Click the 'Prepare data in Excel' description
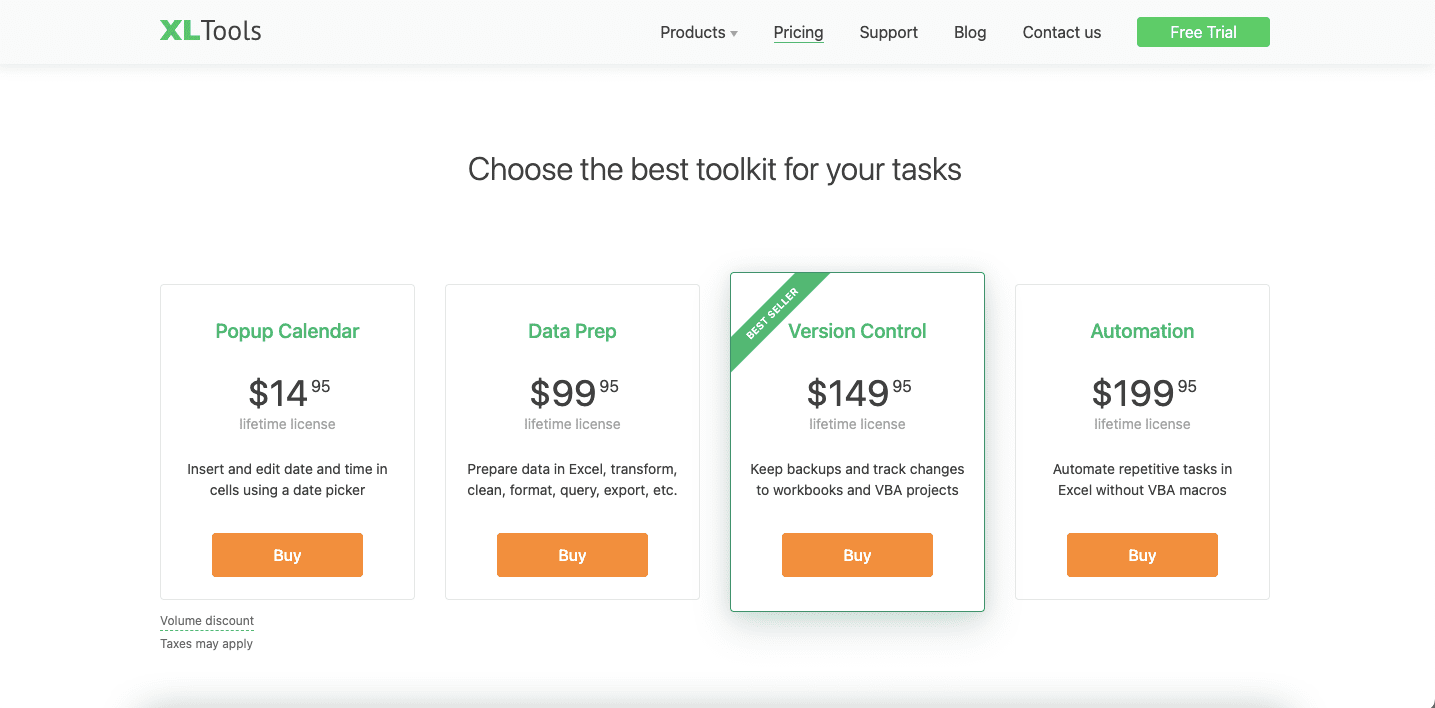 [x=572, y=479]
